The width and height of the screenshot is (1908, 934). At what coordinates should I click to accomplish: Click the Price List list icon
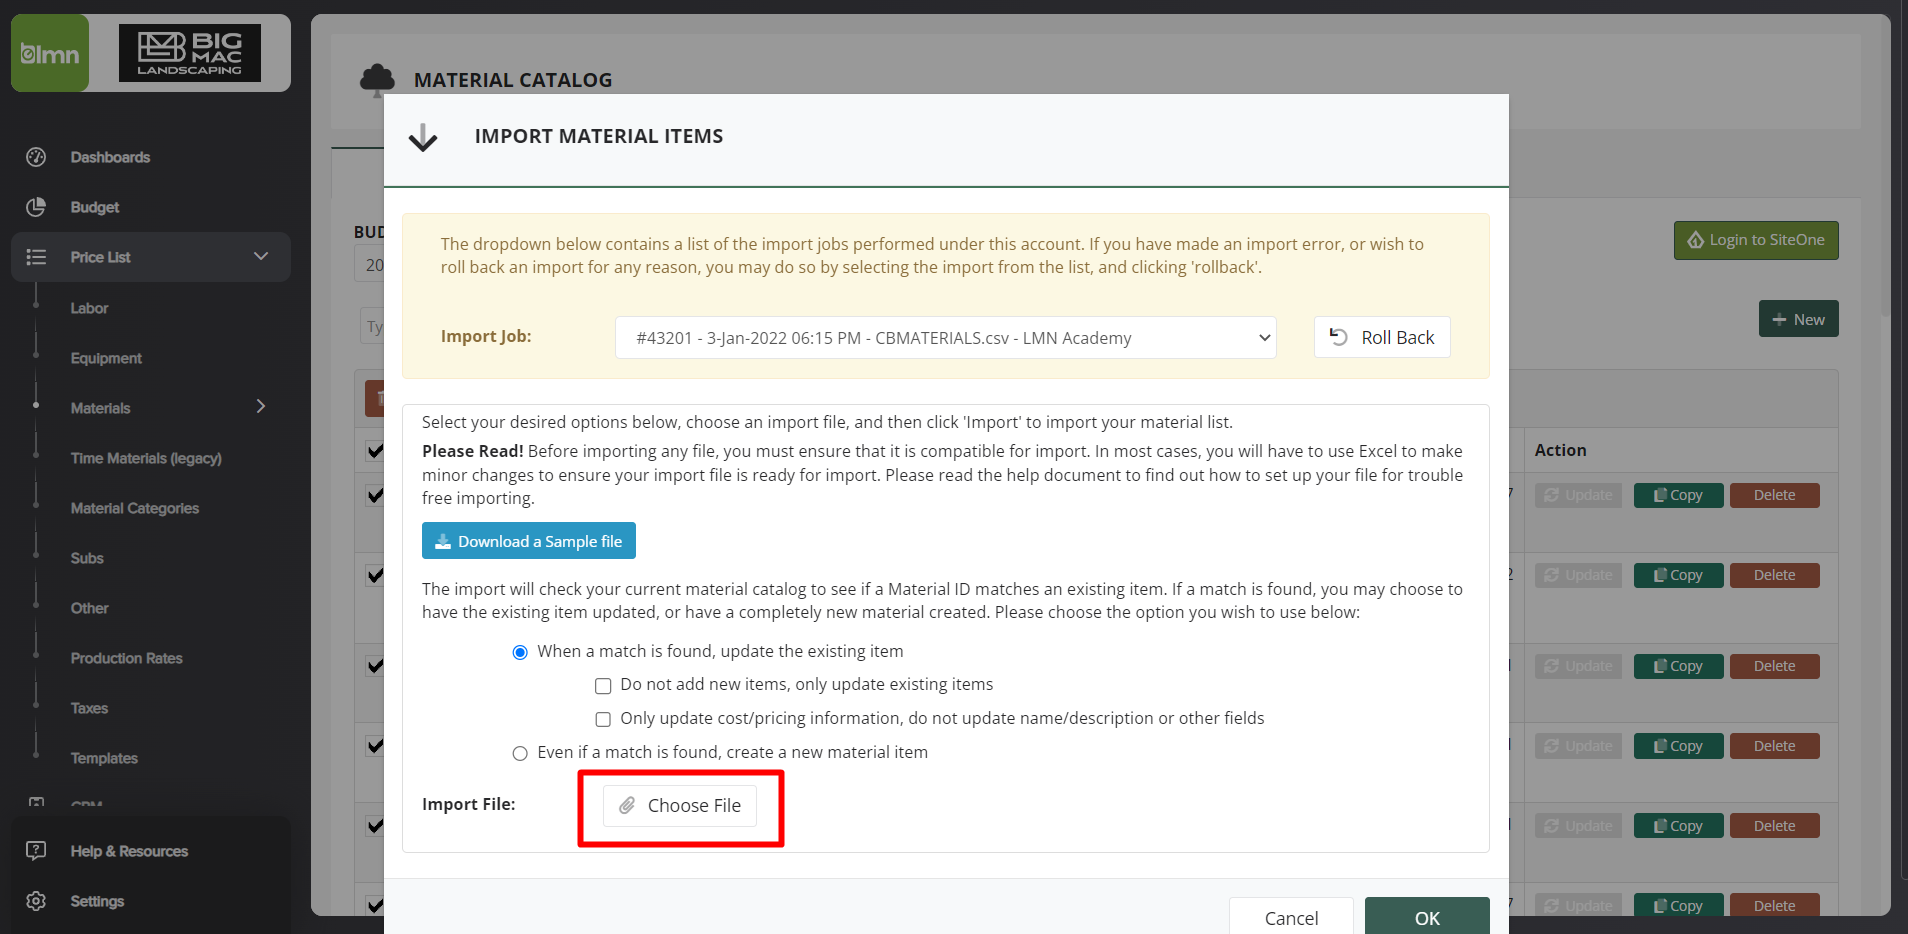36,257
